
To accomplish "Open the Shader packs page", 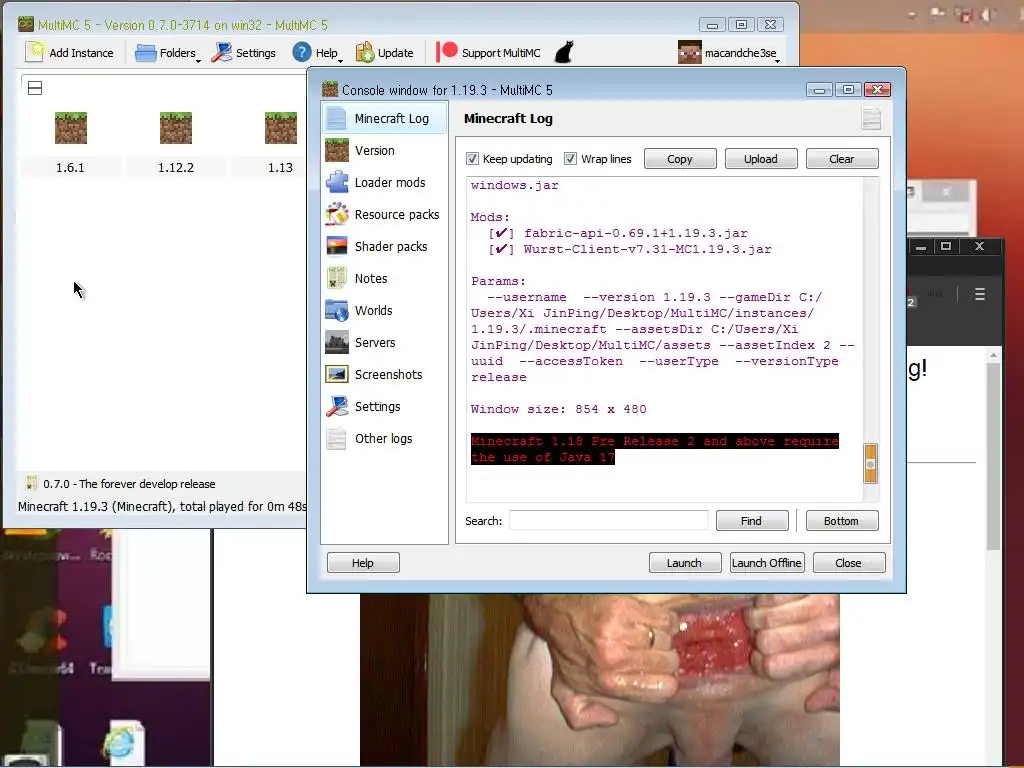I will 384,246.
